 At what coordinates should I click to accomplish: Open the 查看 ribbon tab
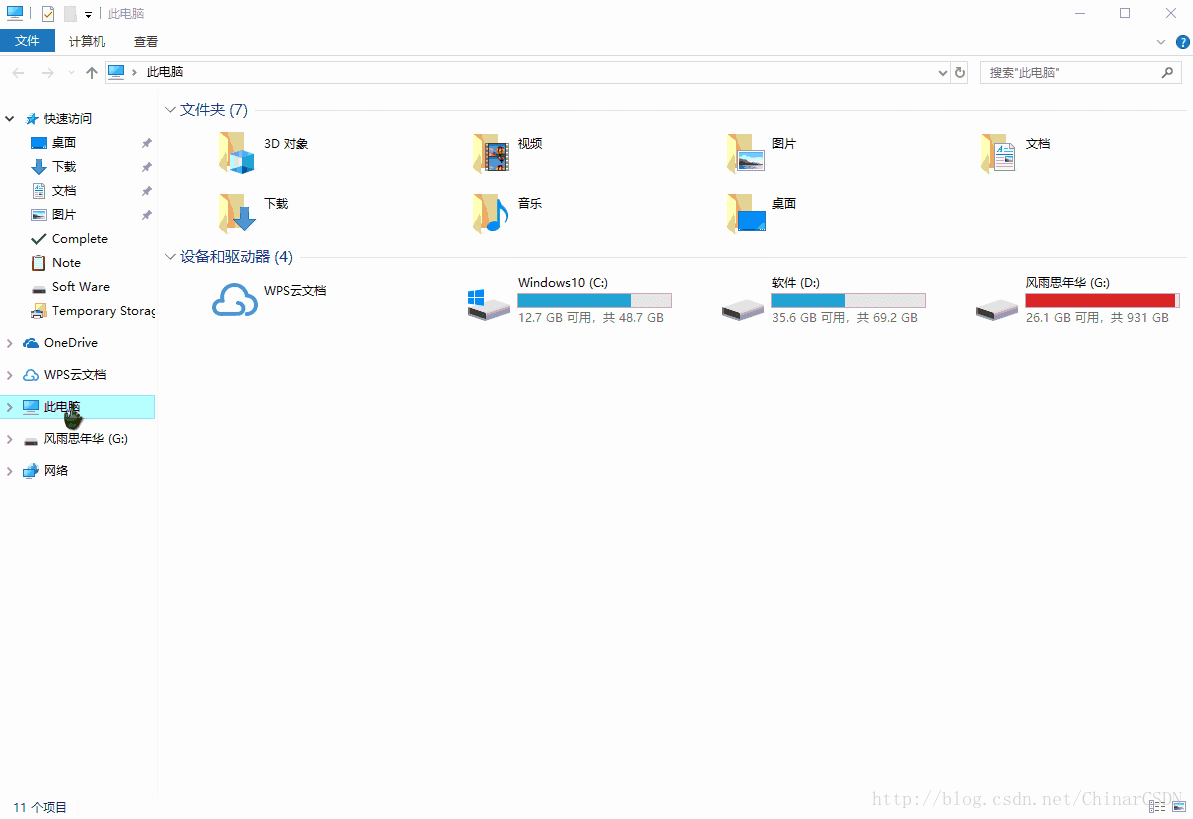[x=146, y=42]
